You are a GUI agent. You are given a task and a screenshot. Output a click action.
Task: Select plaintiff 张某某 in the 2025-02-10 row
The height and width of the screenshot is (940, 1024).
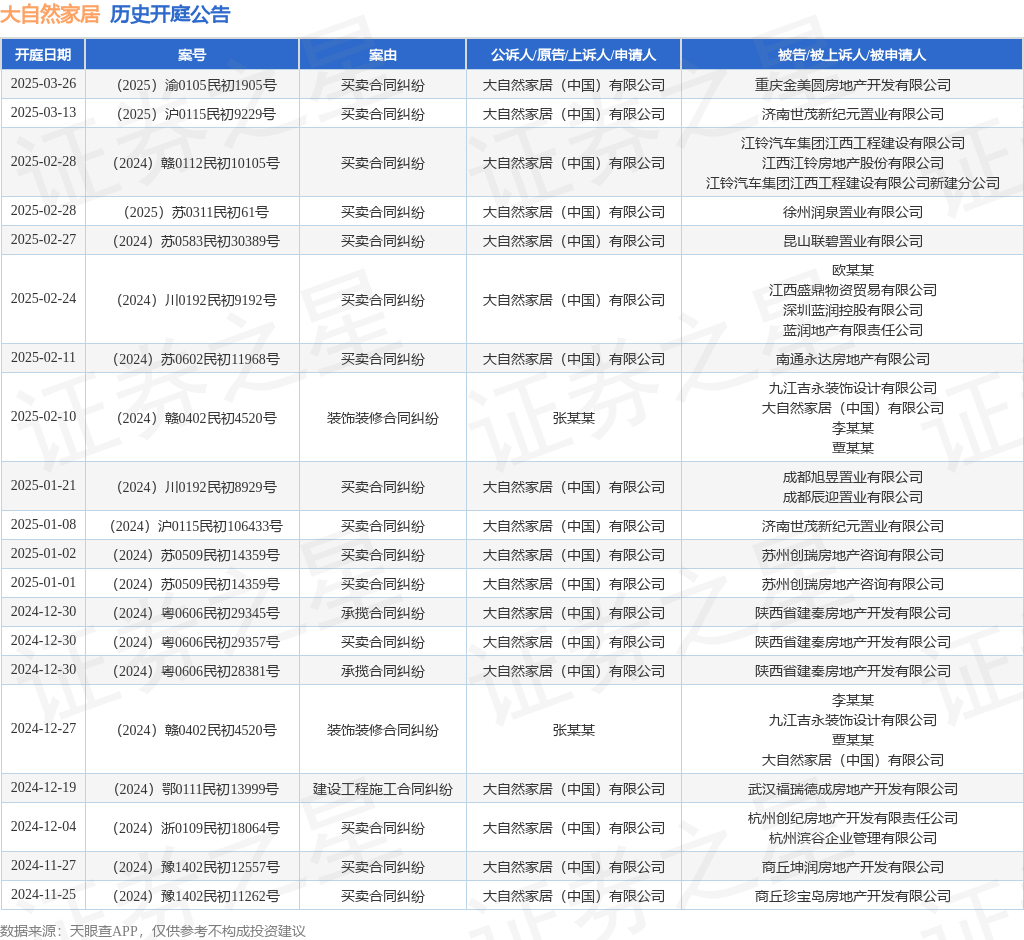point(573,418)
